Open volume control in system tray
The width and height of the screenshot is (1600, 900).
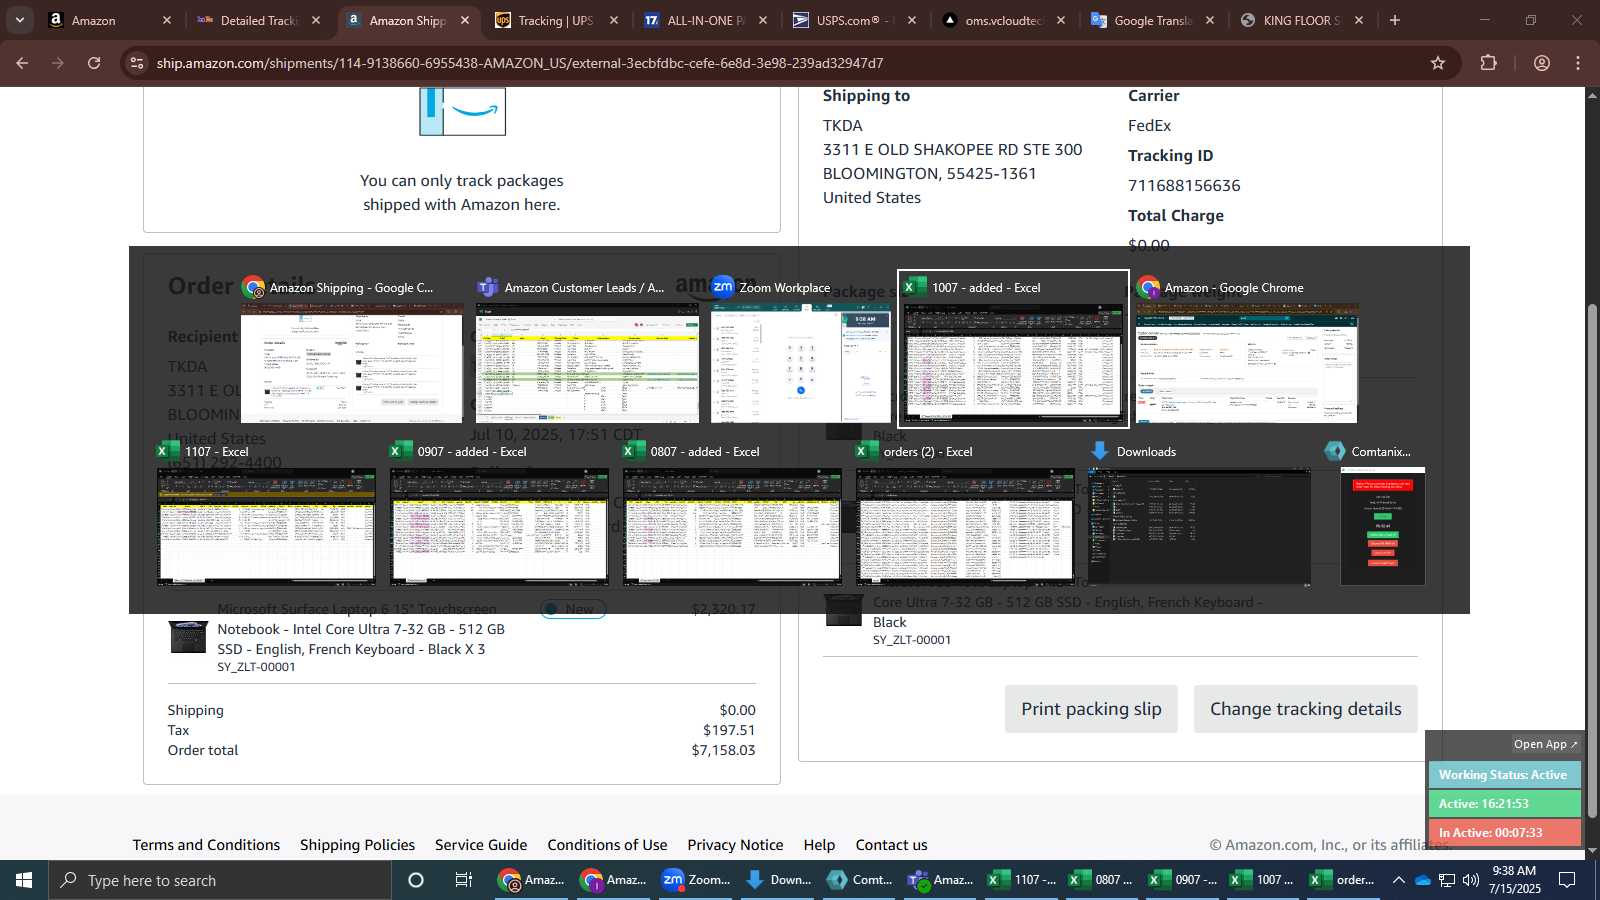click(x=1471, y=880)
